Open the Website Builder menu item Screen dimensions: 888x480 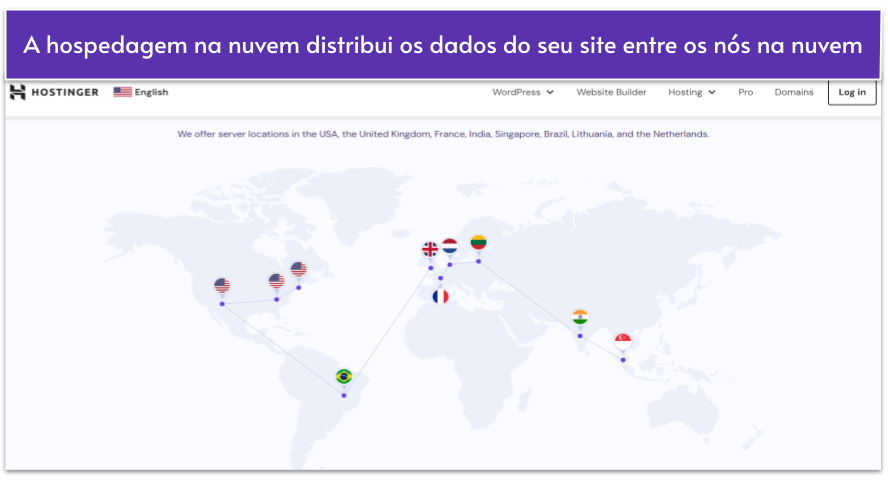click(x=611, y=92)
